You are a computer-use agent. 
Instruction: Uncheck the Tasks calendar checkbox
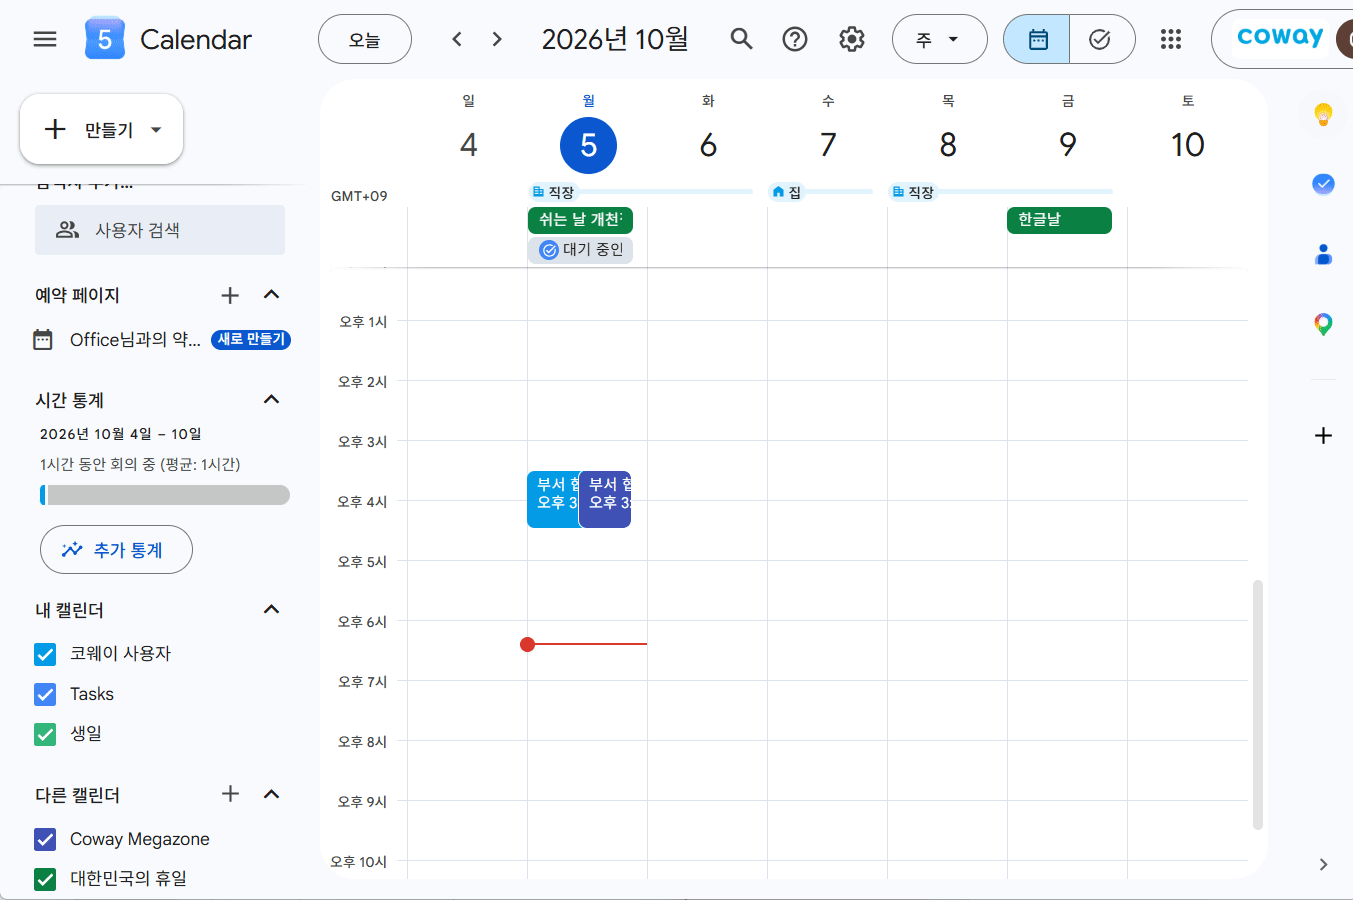(x=45, y=694)
